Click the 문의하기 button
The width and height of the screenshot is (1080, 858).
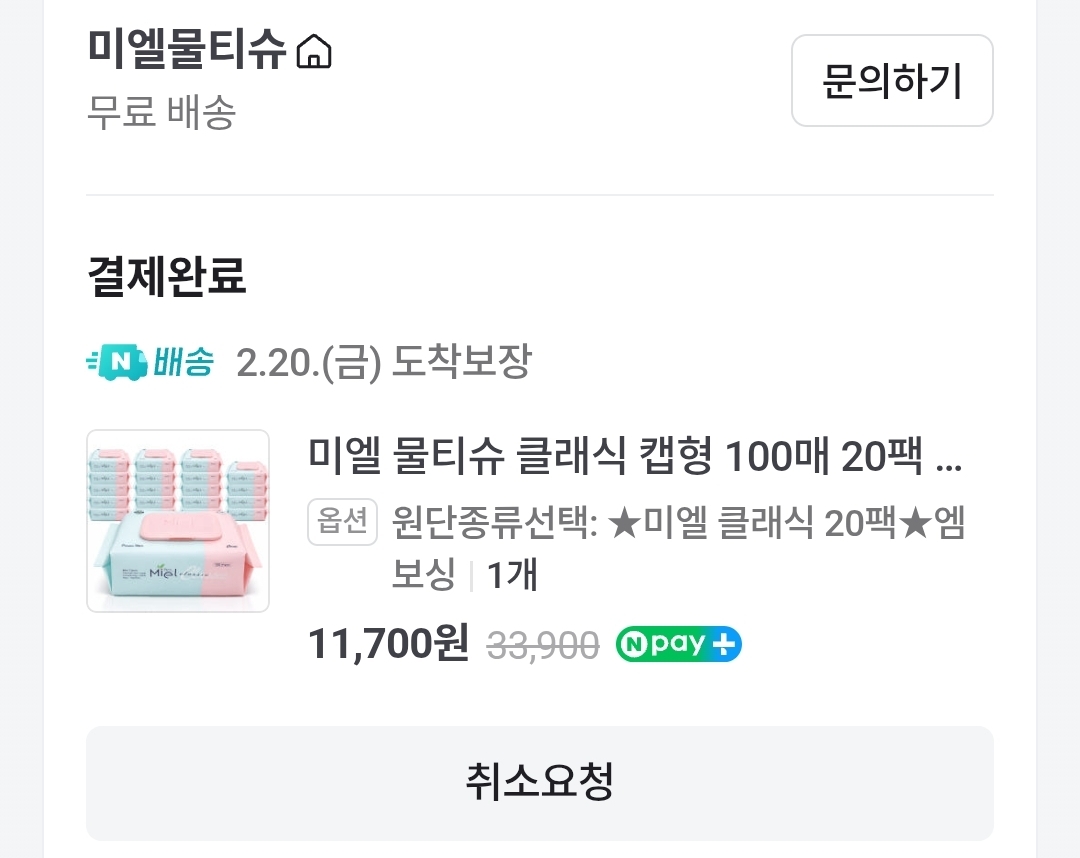pos(892,81)
